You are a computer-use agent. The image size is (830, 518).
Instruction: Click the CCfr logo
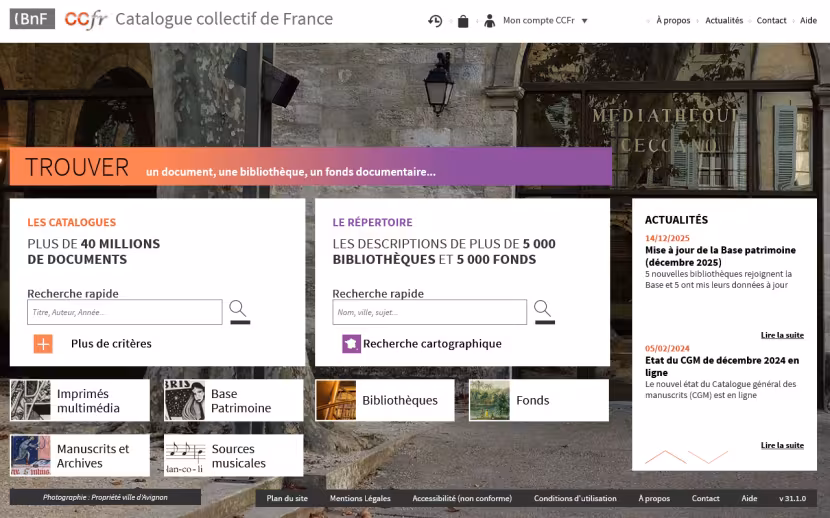[x=86, y=20]
